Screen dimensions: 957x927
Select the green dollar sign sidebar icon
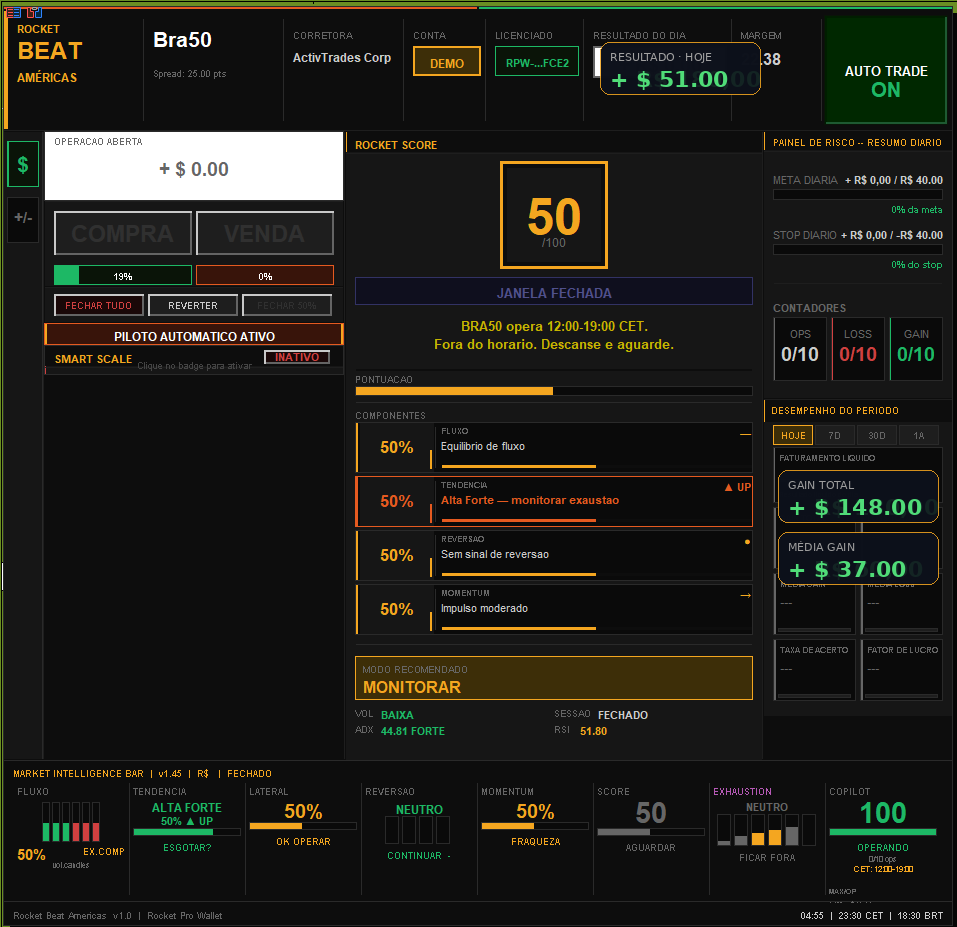pyautogui.click(x=23, y=164)
